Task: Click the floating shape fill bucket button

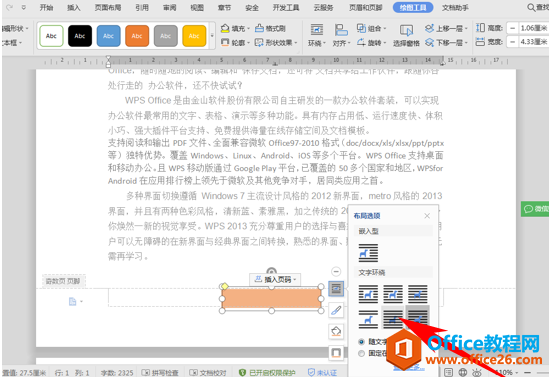Action: (336, 331)
